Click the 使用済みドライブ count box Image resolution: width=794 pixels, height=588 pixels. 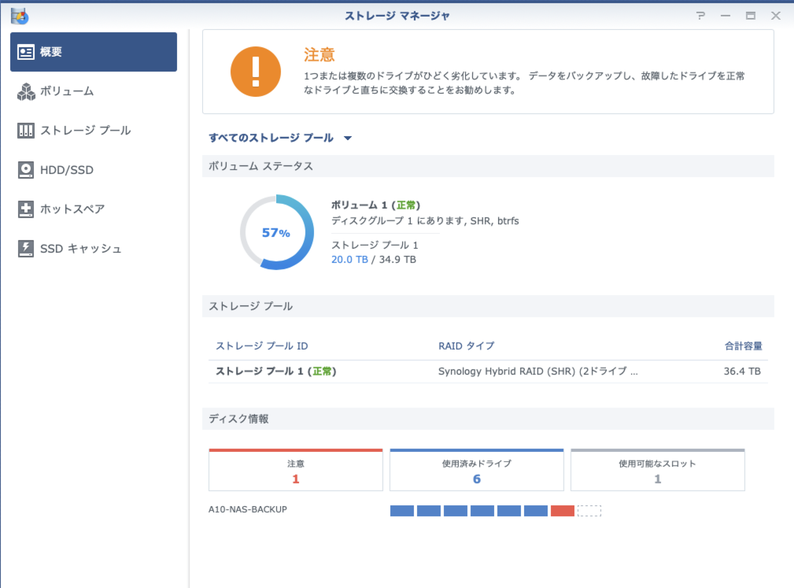click(x=476, y=471)
